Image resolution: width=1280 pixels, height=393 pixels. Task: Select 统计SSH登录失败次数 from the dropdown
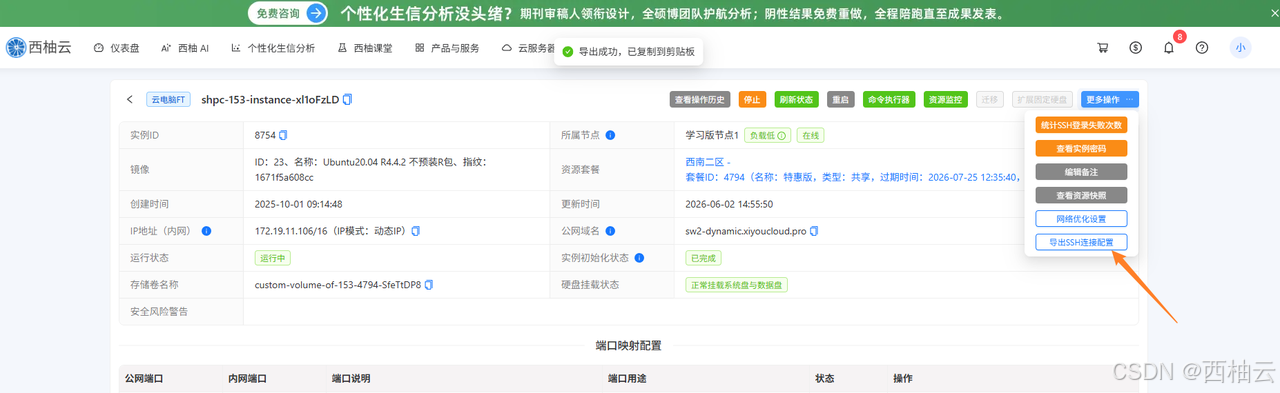coord(1081,125)
